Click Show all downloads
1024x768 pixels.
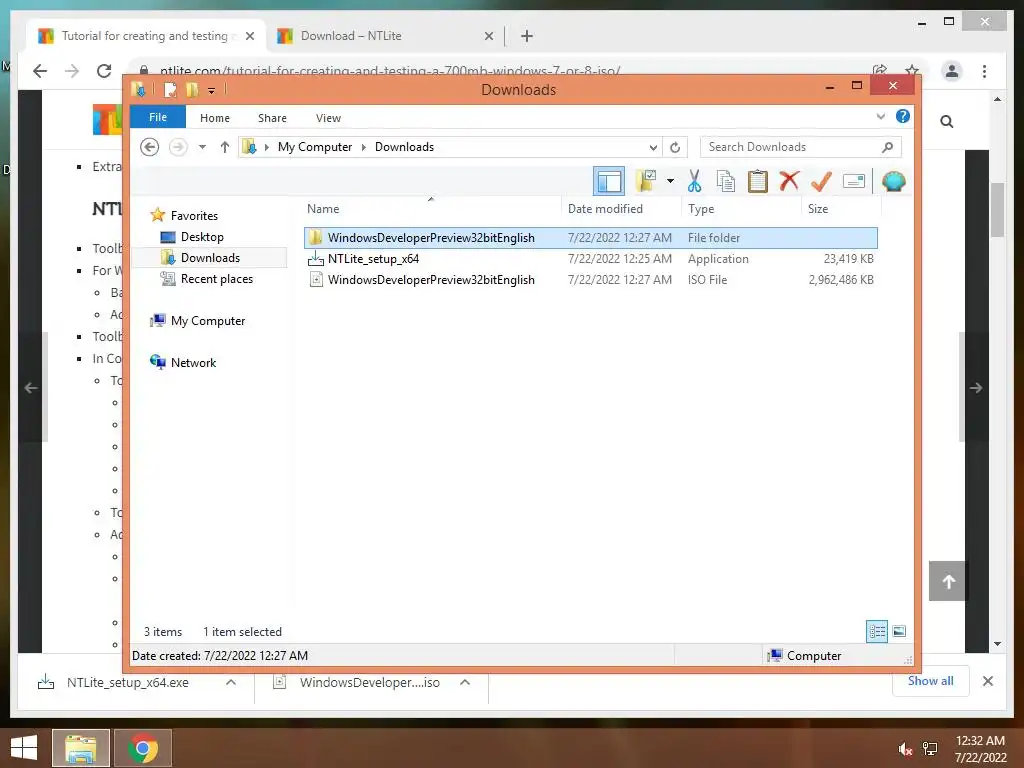click(x=930, y=681)
